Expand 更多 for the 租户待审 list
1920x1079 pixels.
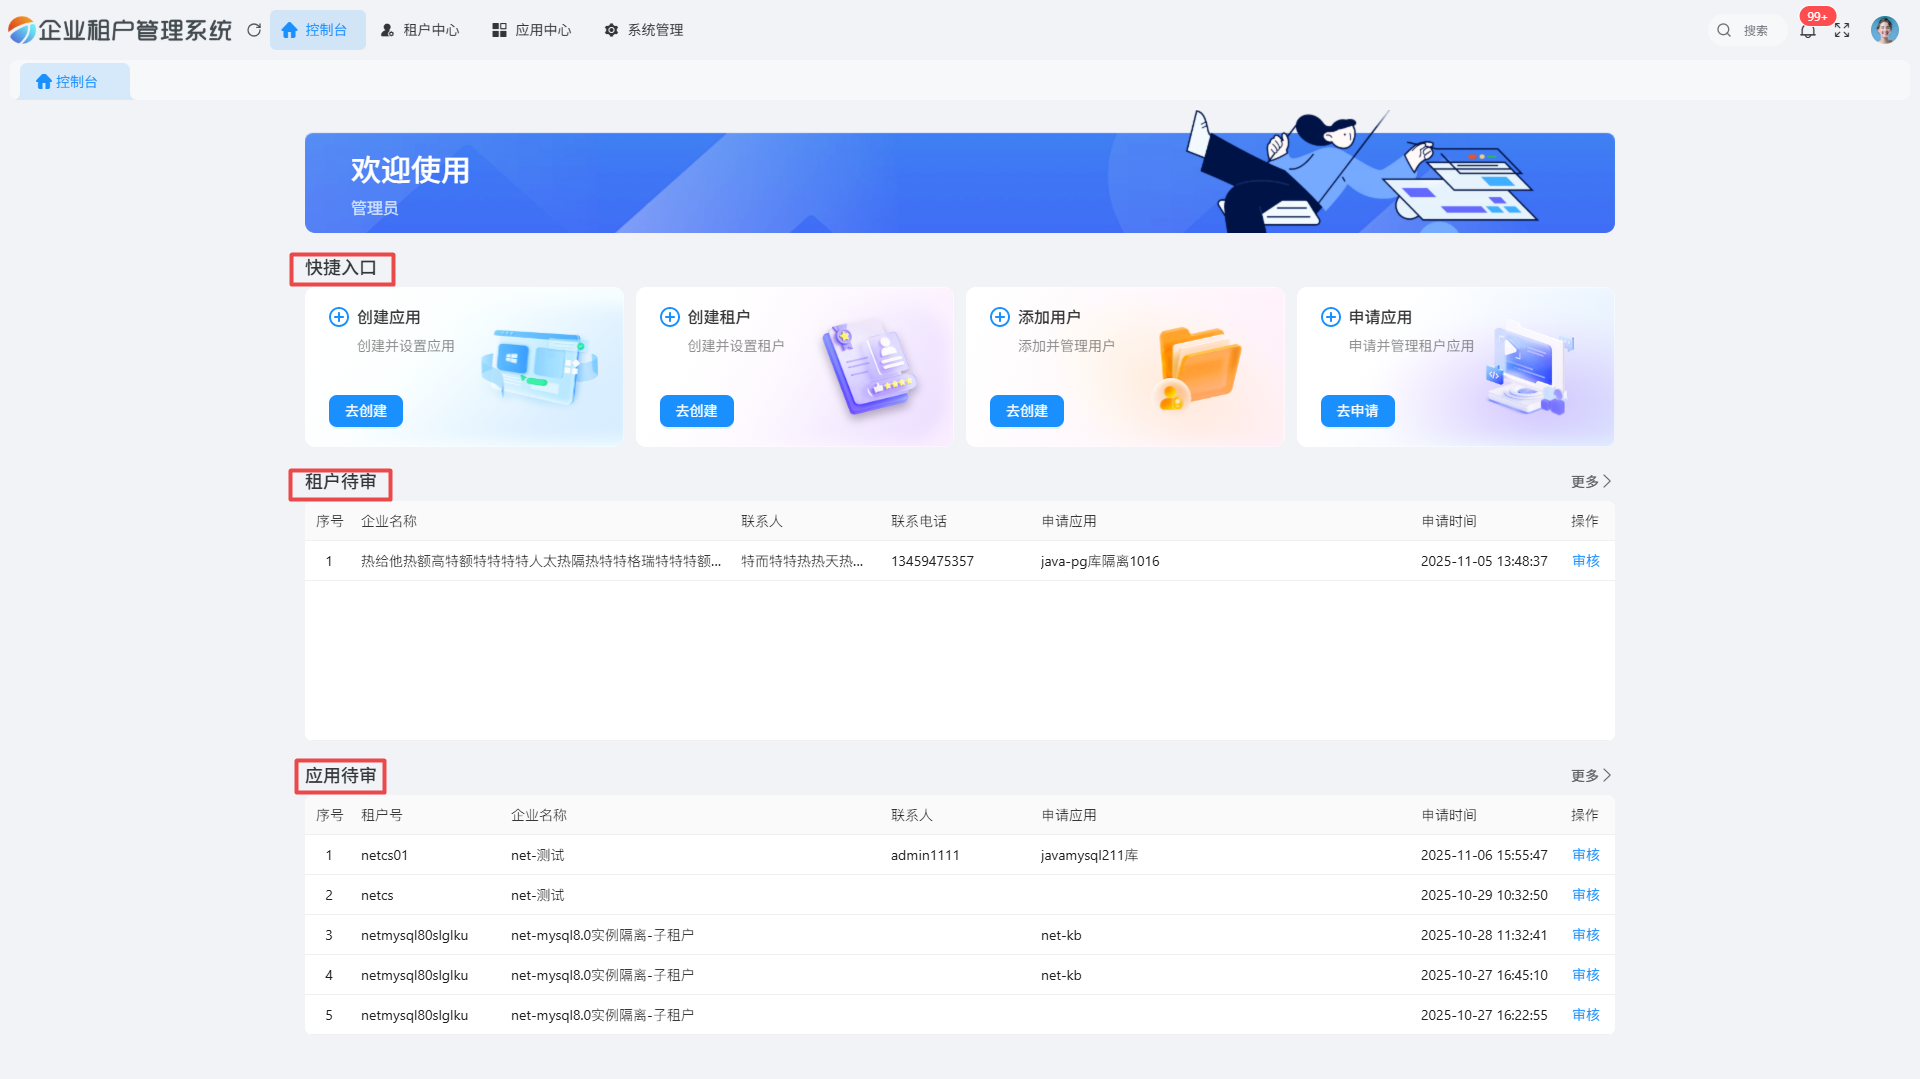tap(1590, 482)
